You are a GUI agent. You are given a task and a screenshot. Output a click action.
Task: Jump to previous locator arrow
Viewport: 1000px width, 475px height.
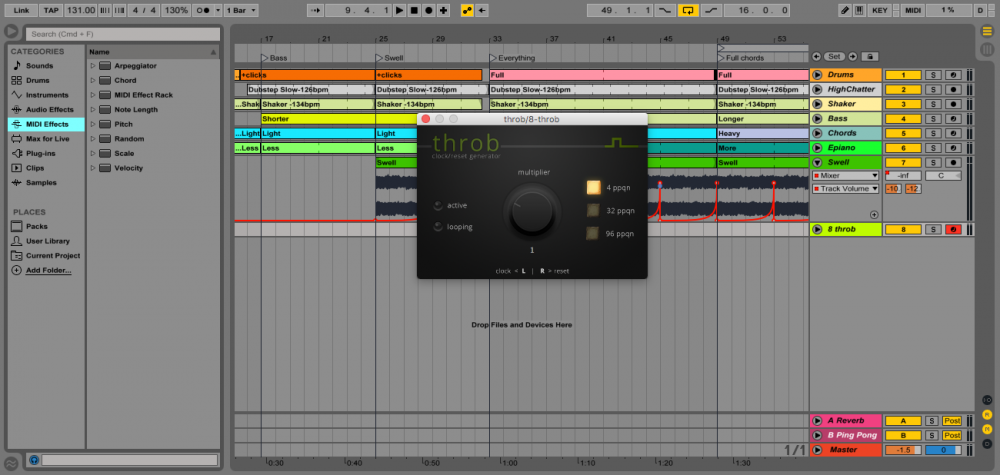816,56
